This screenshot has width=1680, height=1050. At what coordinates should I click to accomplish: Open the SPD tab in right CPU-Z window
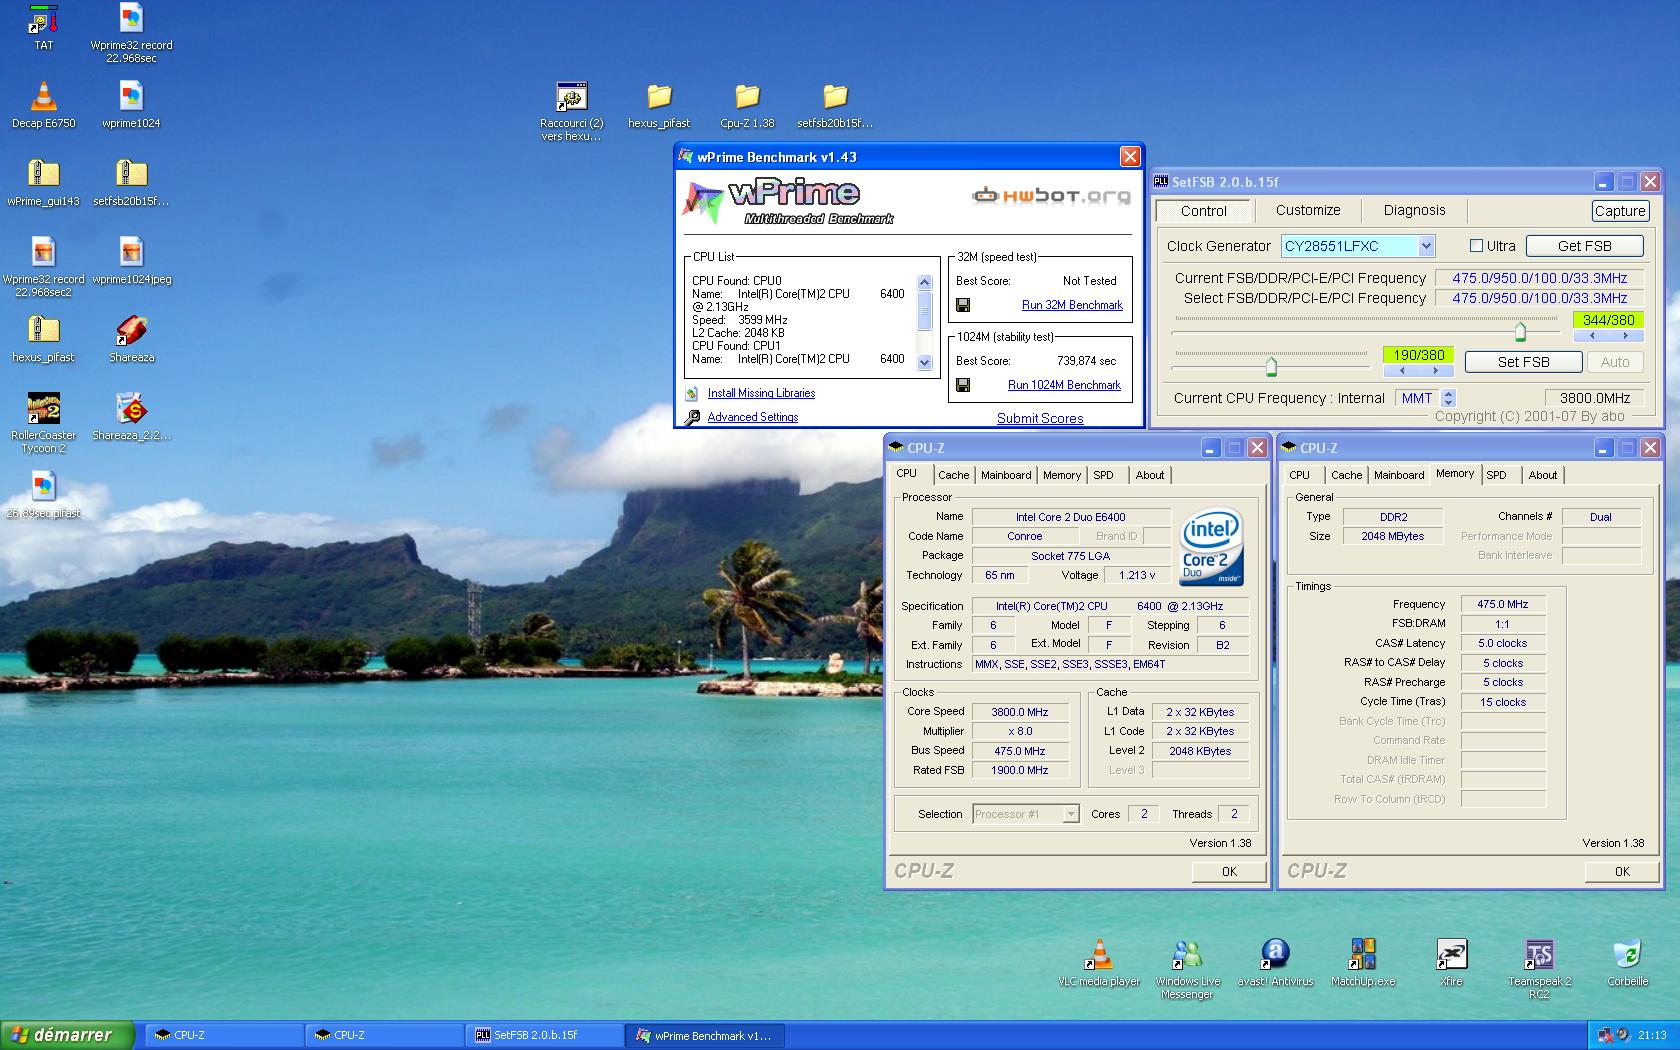coord(1496,475)
